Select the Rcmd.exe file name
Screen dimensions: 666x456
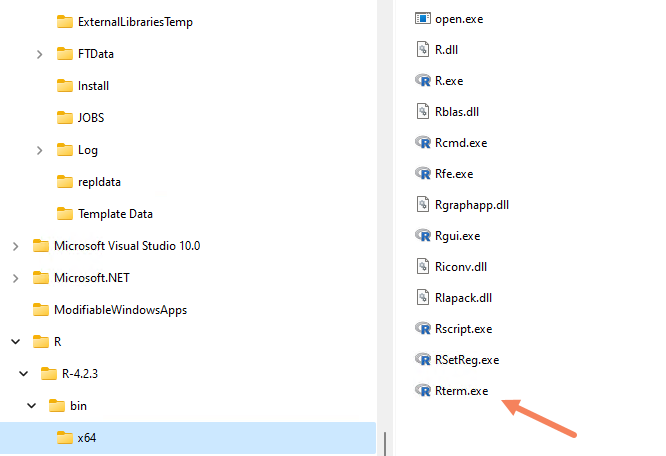461,143
